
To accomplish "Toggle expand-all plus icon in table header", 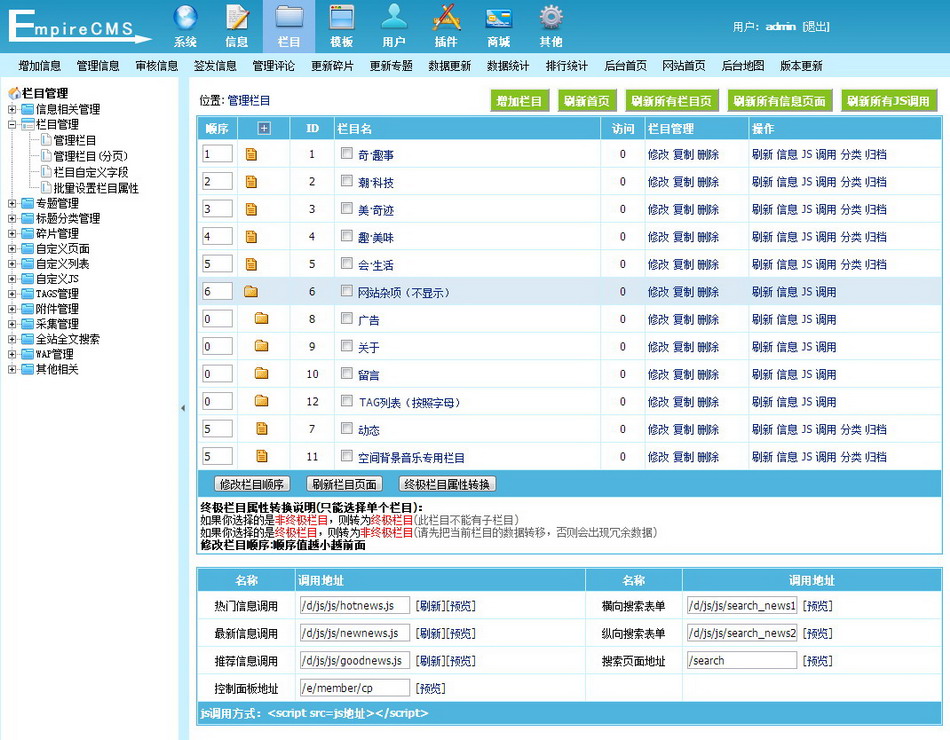I will click(264, 128).
